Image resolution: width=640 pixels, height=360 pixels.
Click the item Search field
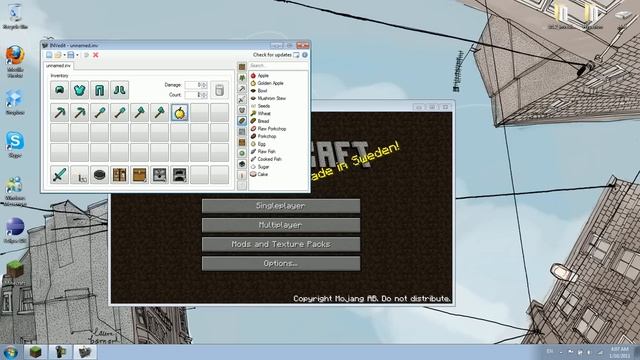(x=278, y=65)
